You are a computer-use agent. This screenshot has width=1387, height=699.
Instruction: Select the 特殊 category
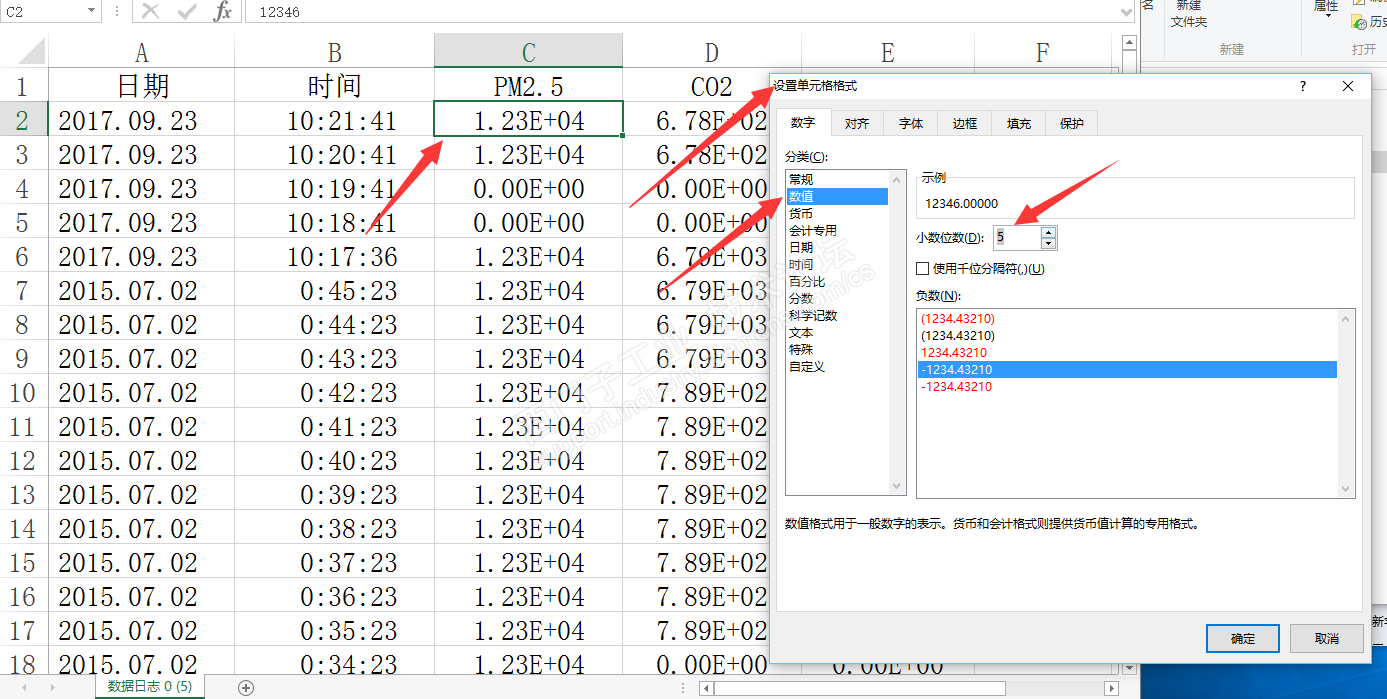click(x=837, y=349)
